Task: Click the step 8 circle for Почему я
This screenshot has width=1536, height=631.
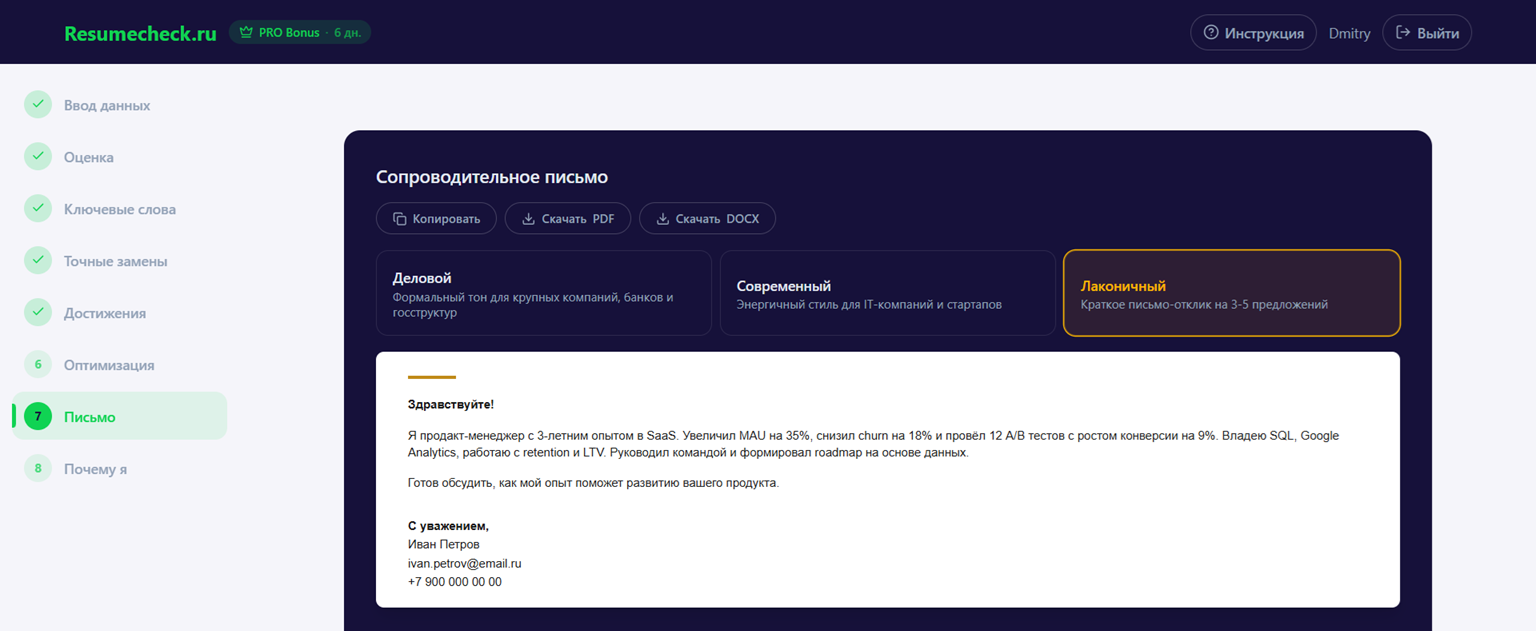Action: pyautogui.click(x=38, y=469)
